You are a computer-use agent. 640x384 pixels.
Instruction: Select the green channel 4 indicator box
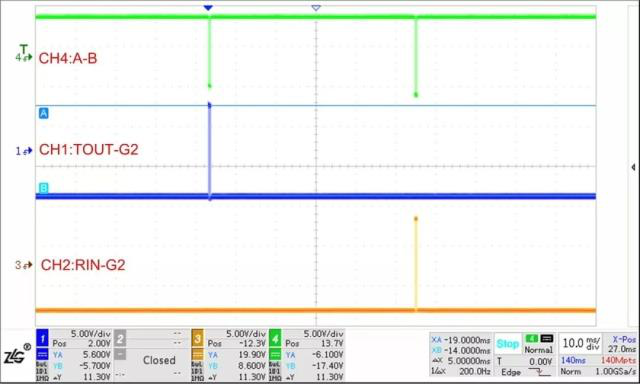pyautogui.click(x=275, y=338)
